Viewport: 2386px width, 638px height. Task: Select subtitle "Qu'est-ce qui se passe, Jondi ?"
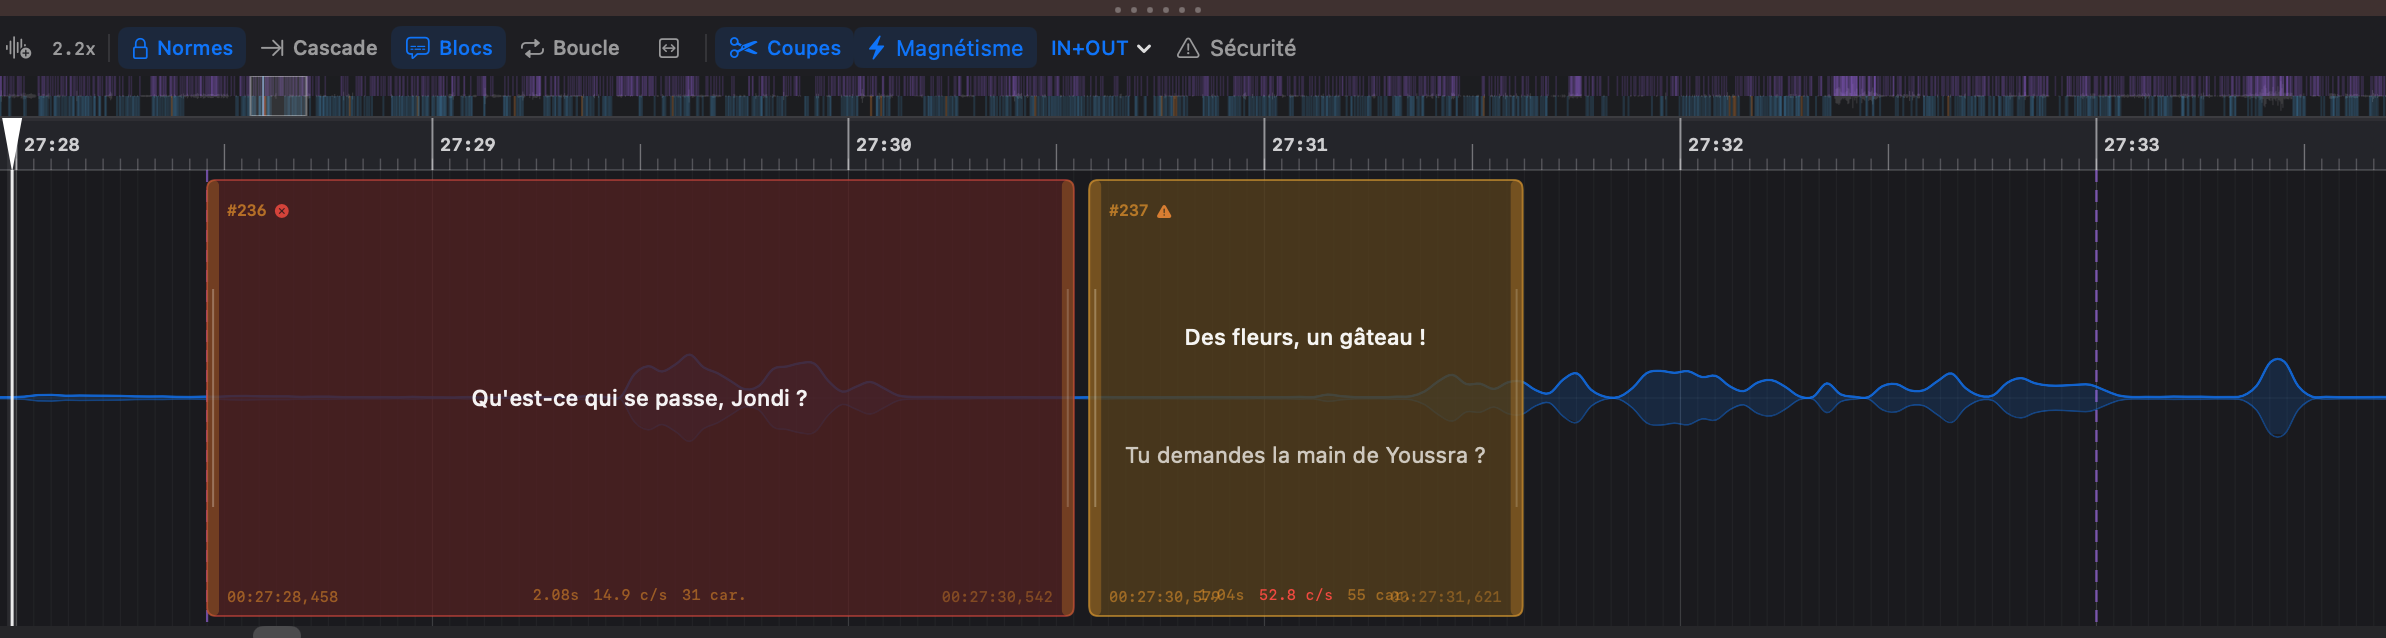(639, 398)
